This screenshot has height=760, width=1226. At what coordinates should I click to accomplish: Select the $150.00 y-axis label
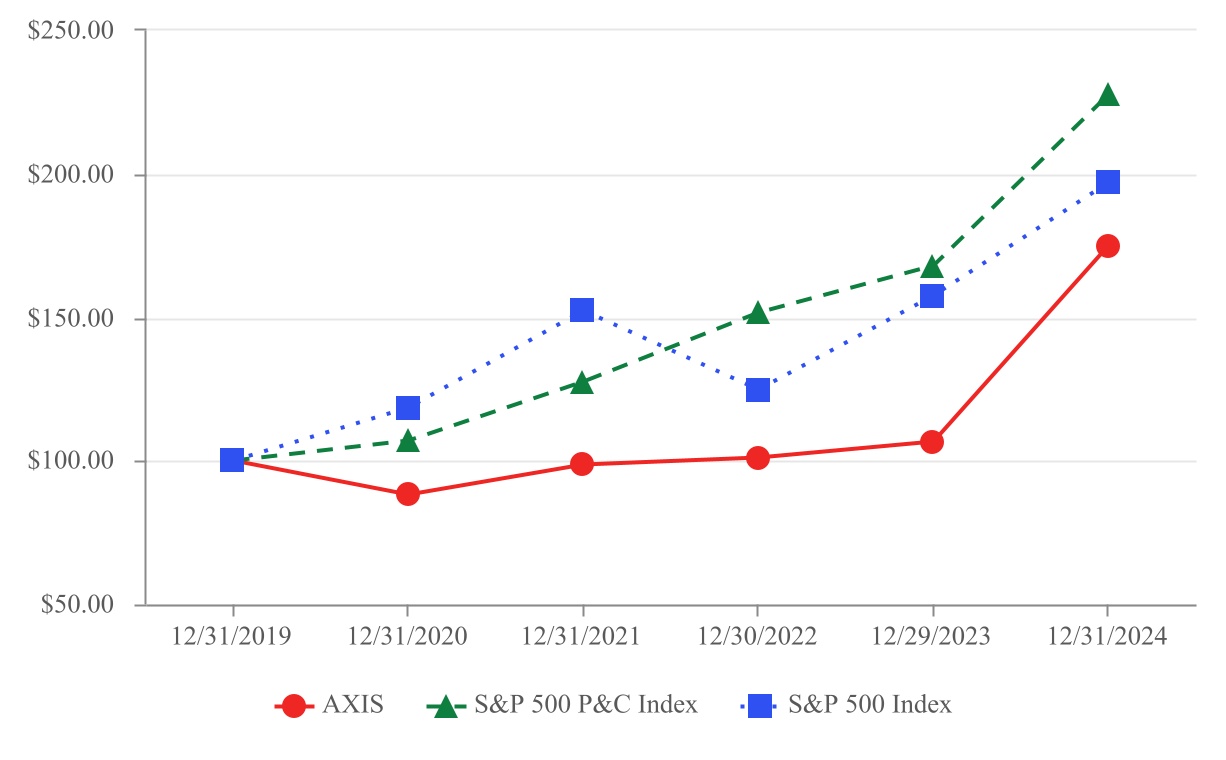(x=72, y=320)
